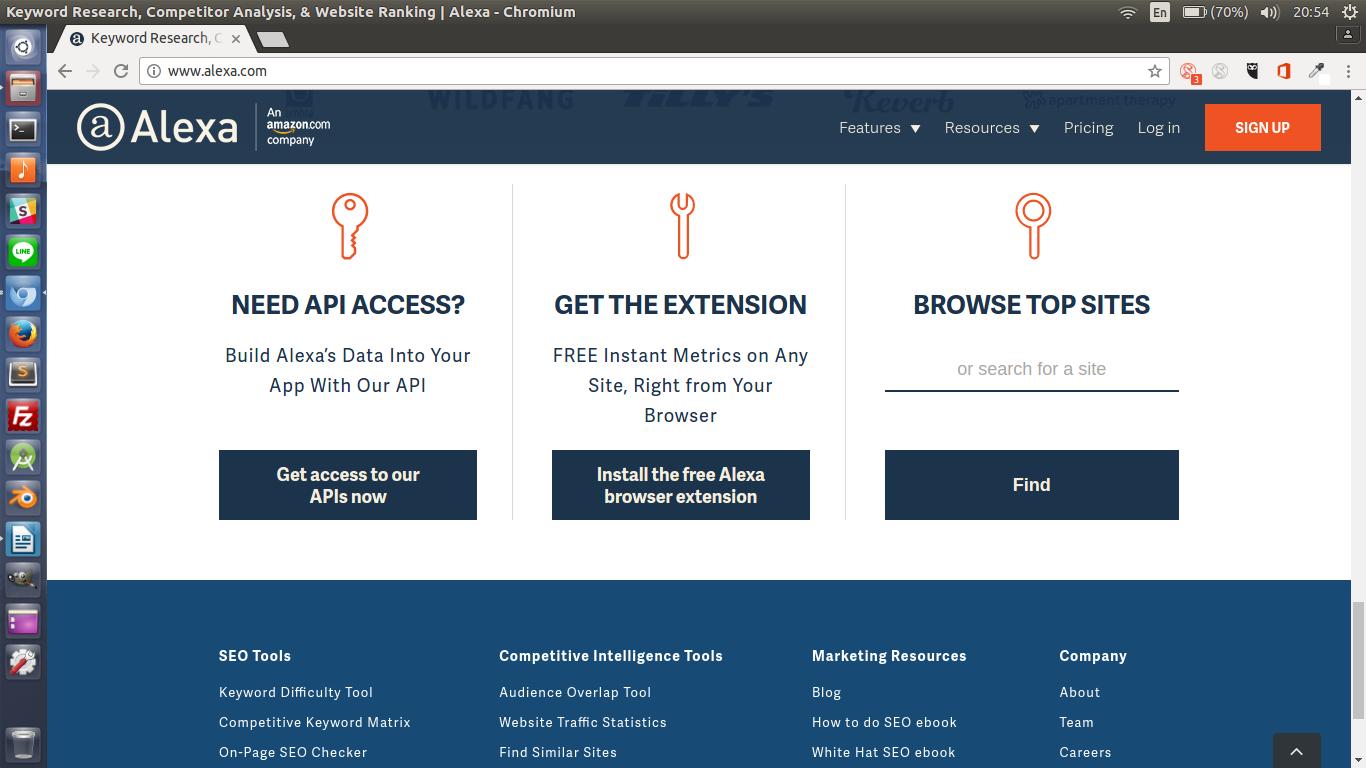Image resolution: width=1366 pixels, height=768 pixels.
Task: Activate the eyedropper color picker extension
Action: 1317,71
